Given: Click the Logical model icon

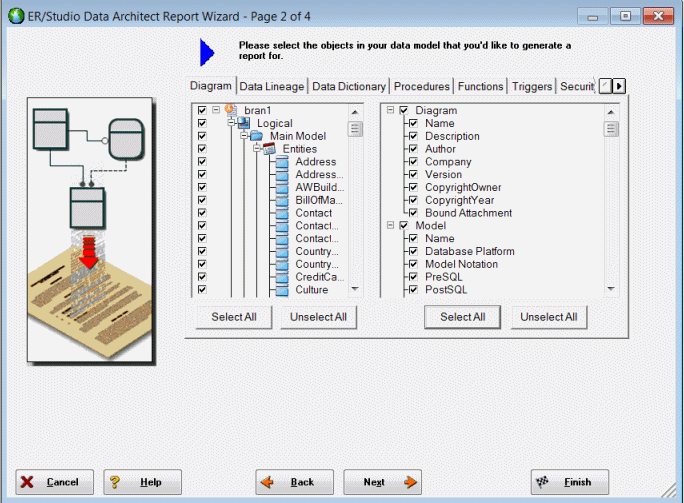Looking at the screenshot, I should 244,123.
